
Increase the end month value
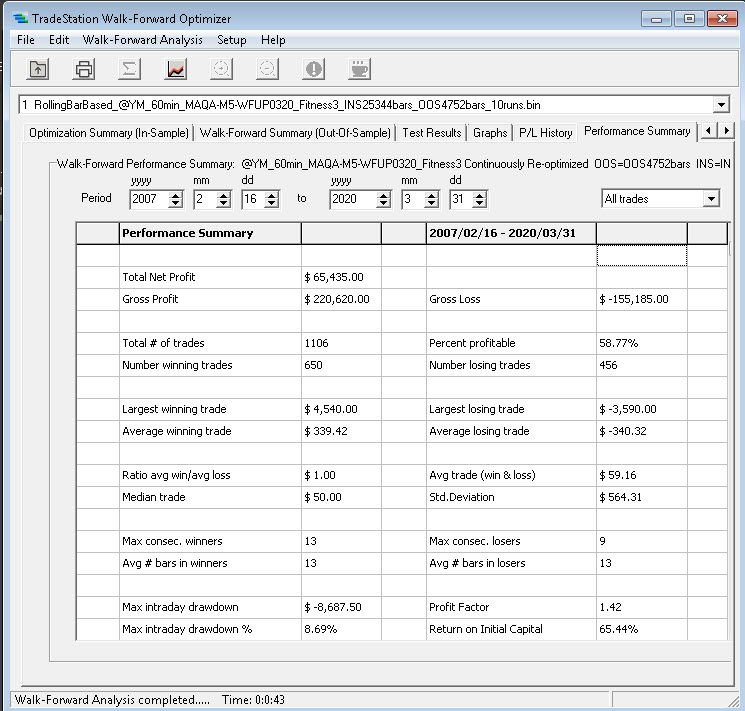(x=431, y=194)
